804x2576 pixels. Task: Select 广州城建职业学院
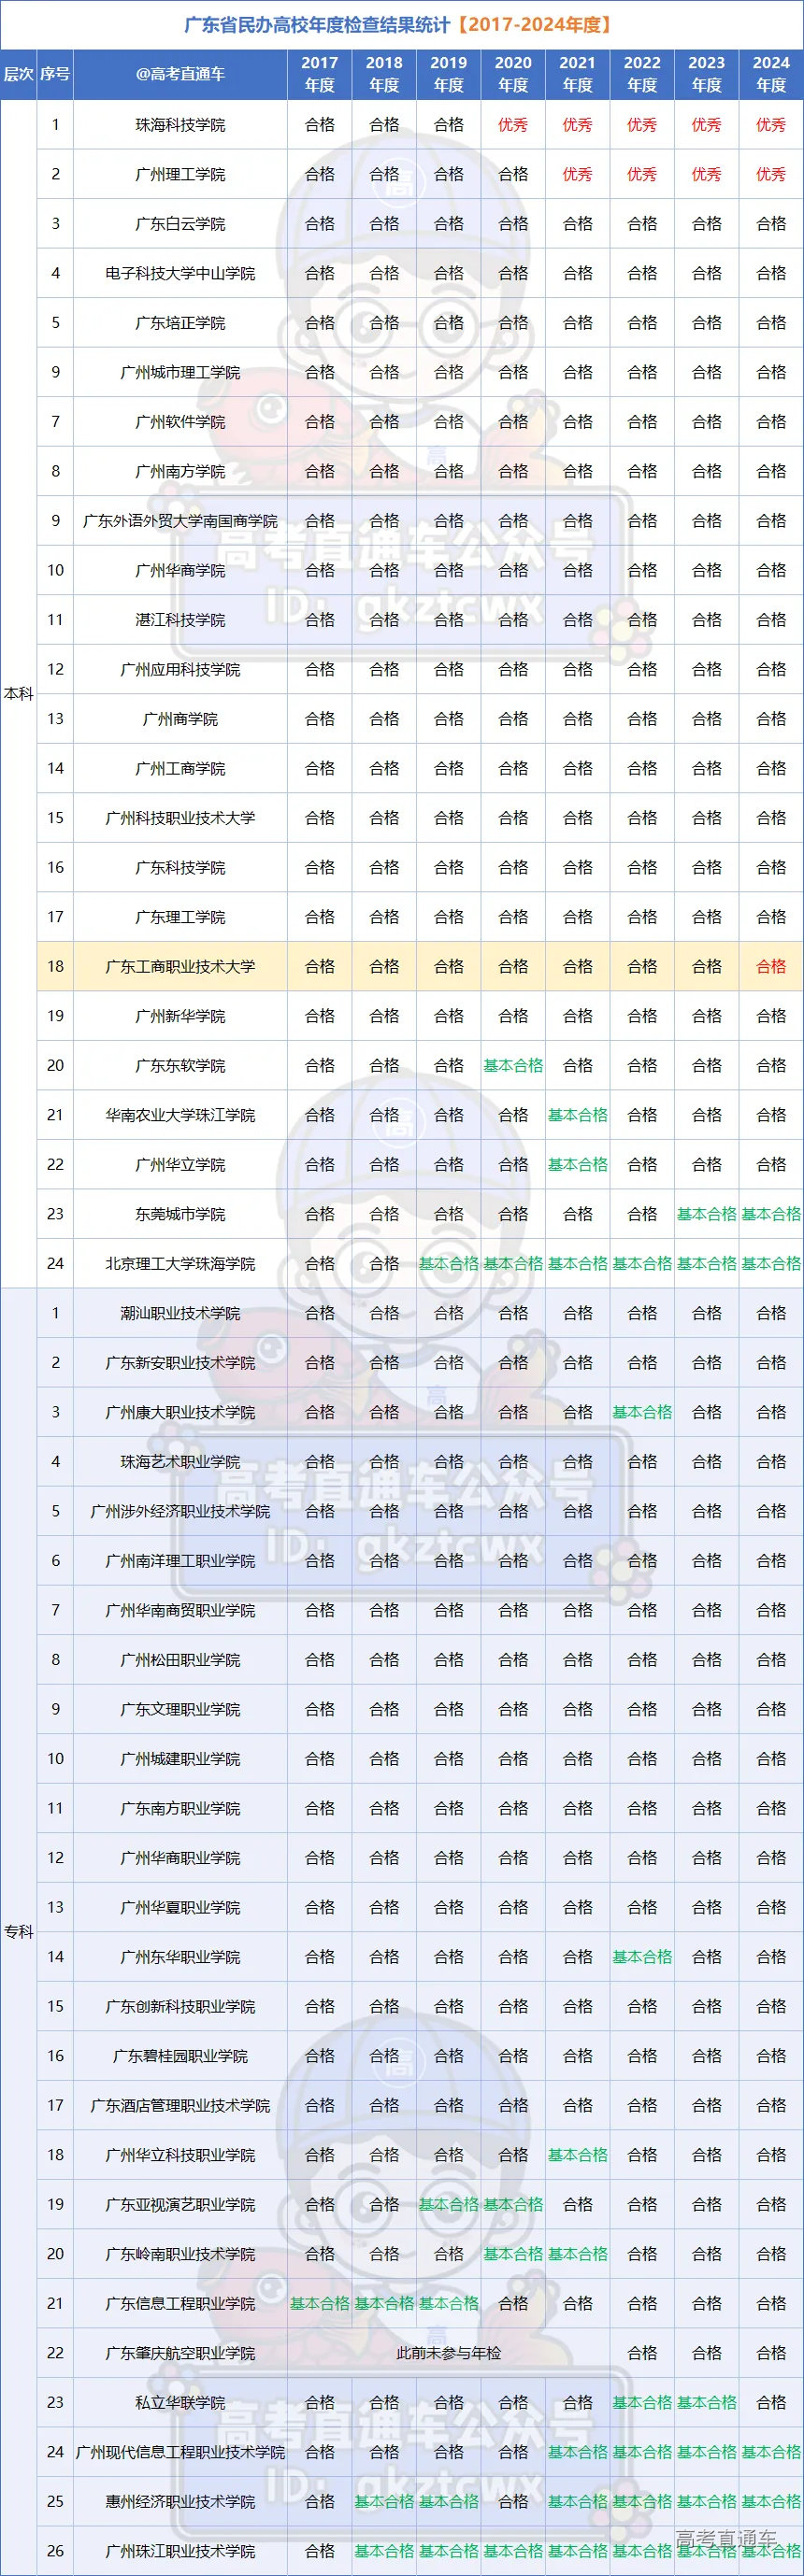tap(180, 1758)
